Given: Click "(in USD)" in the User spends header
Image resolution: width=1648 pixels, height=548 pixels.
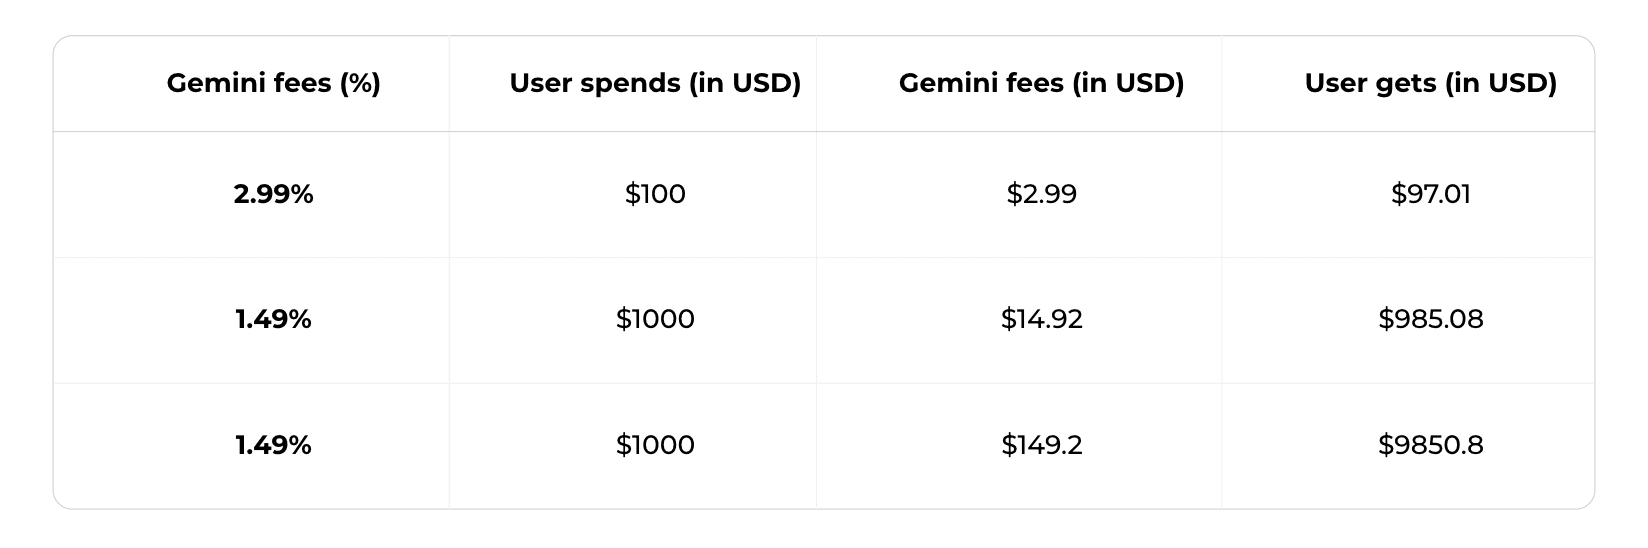Looking at the screenshot, I should [744, 83].
